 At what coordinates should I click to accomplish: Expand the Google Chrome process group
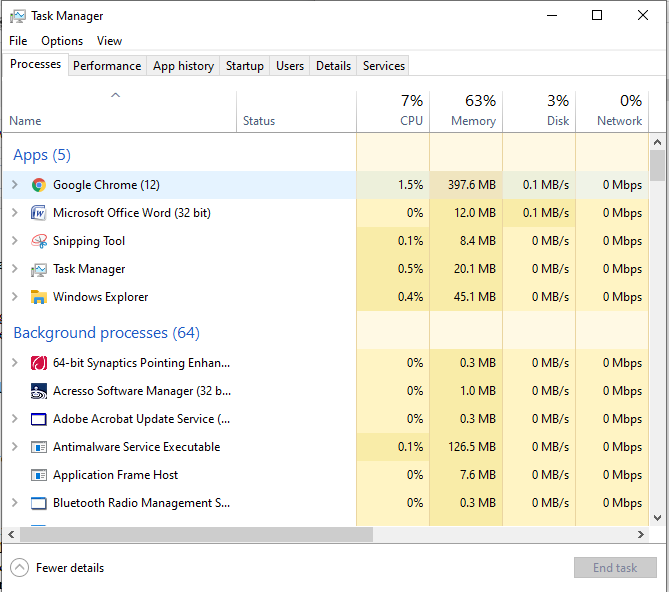pos(14,185)
